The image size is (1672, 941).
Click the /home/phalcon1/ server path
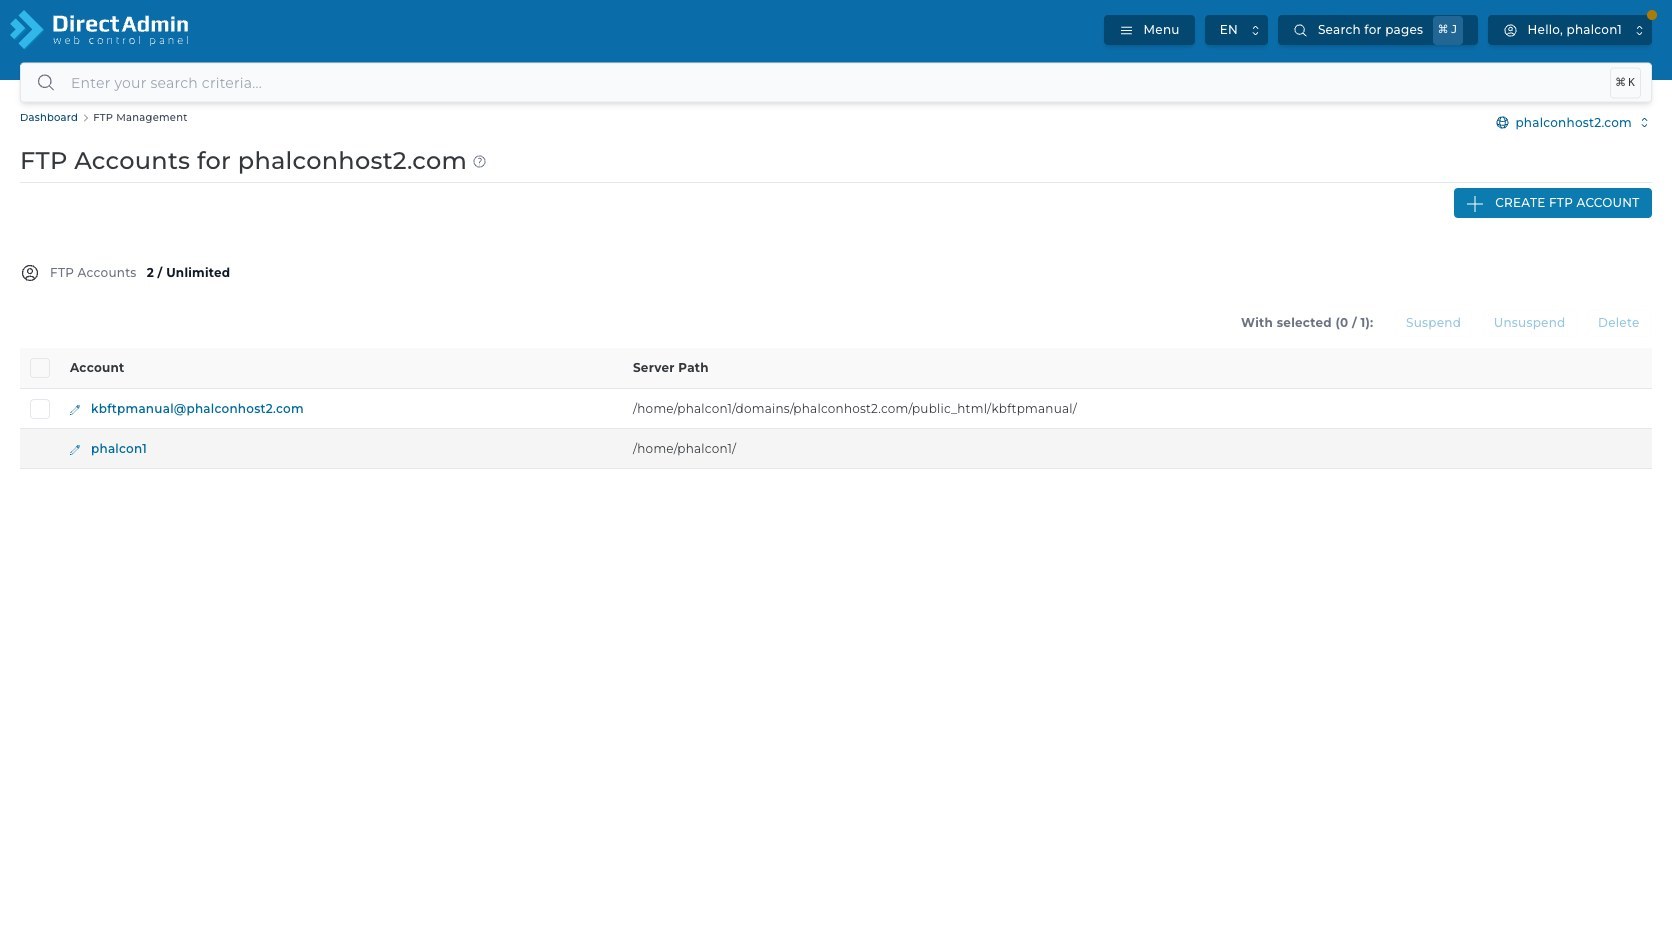click(x=684, y=449)
